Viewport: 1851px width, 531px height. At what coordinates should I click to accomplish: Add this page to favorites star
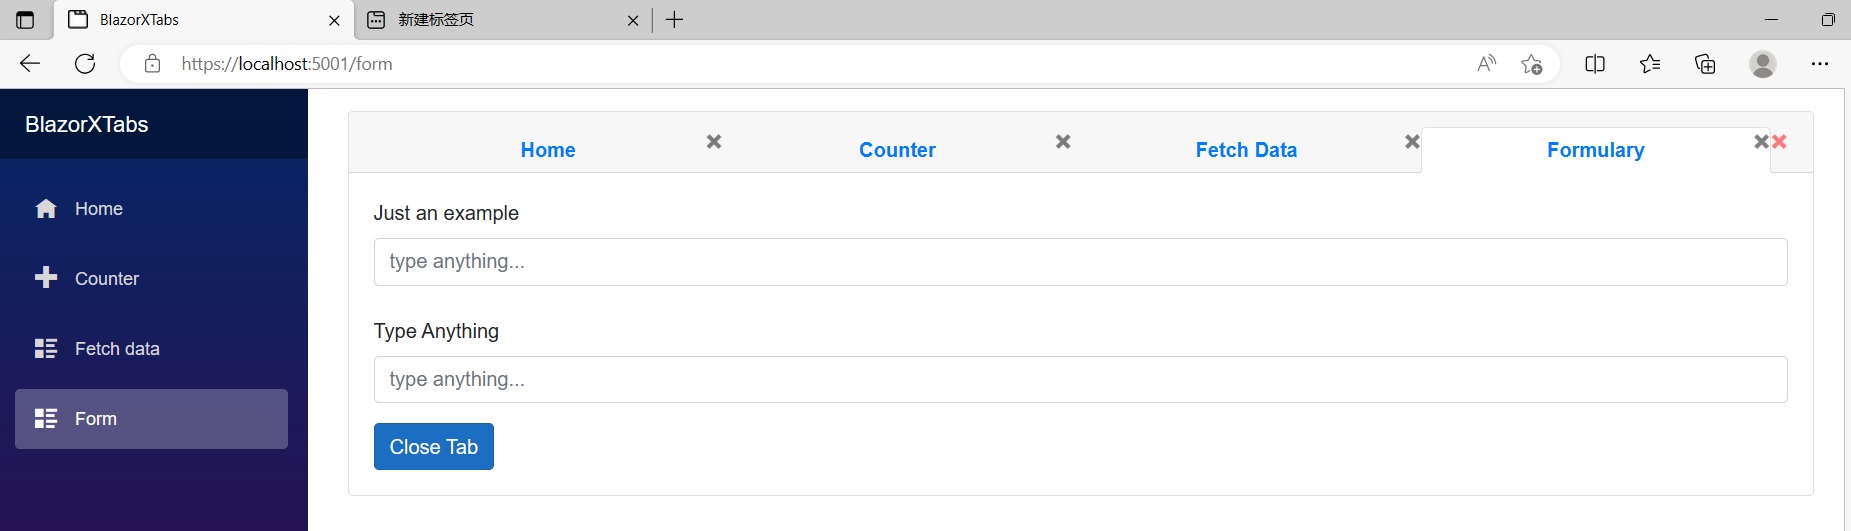[1531, 64]
